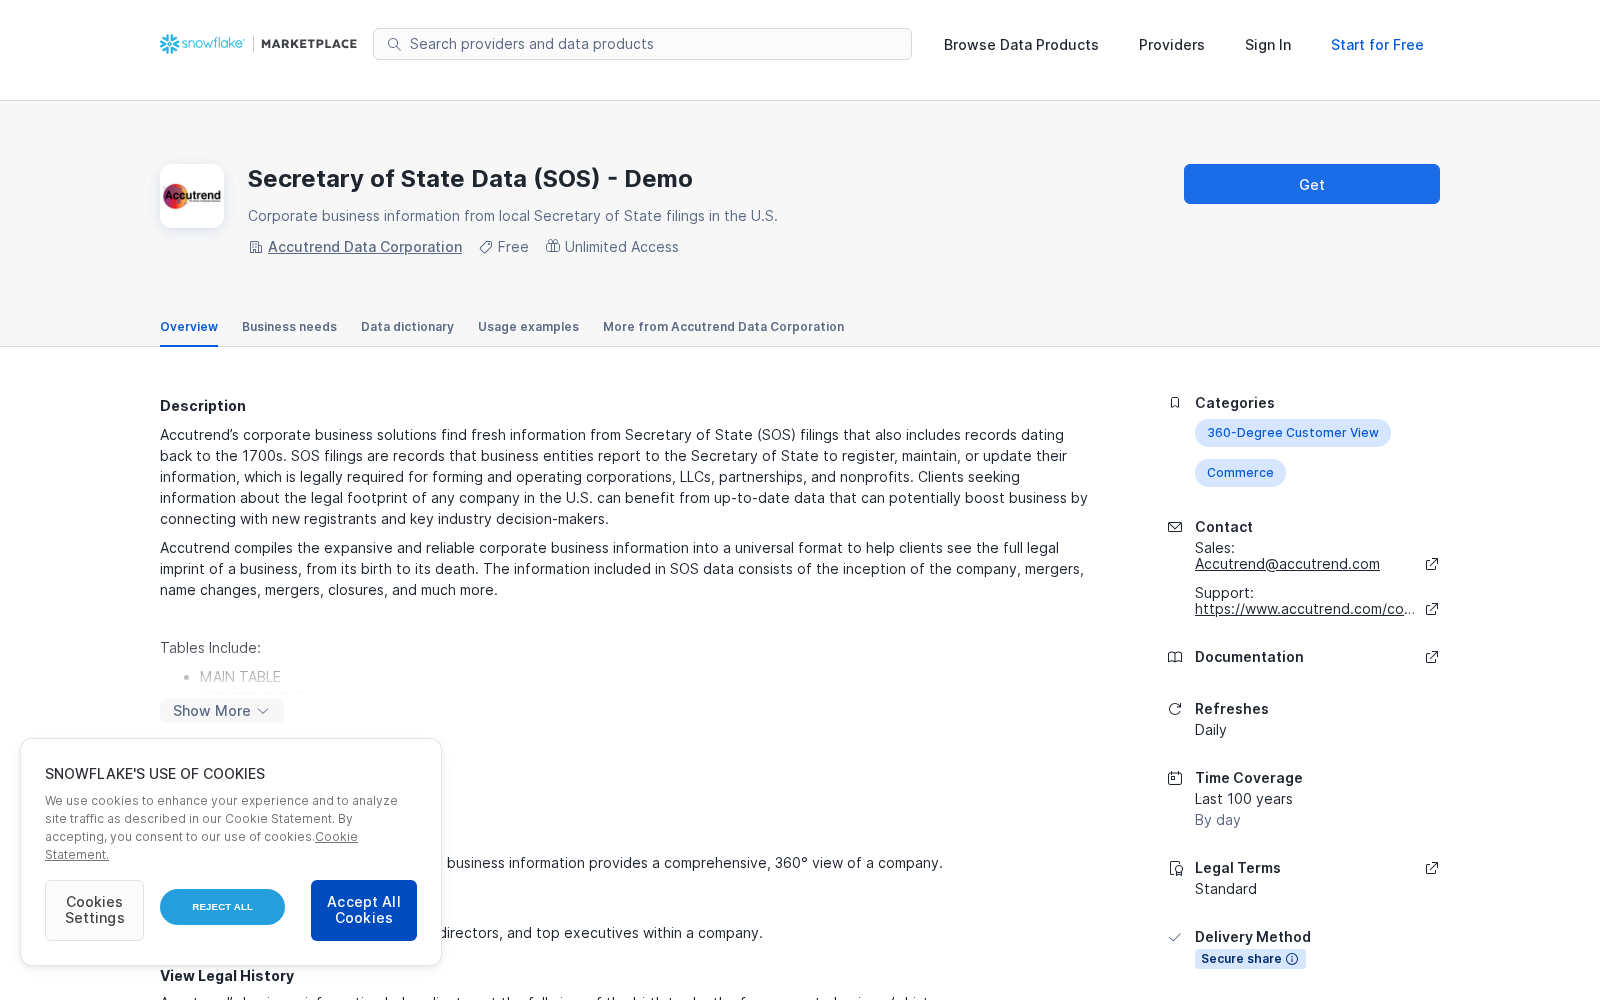Click the checkmark icon next to Delivery Method

pos(1175,937)
